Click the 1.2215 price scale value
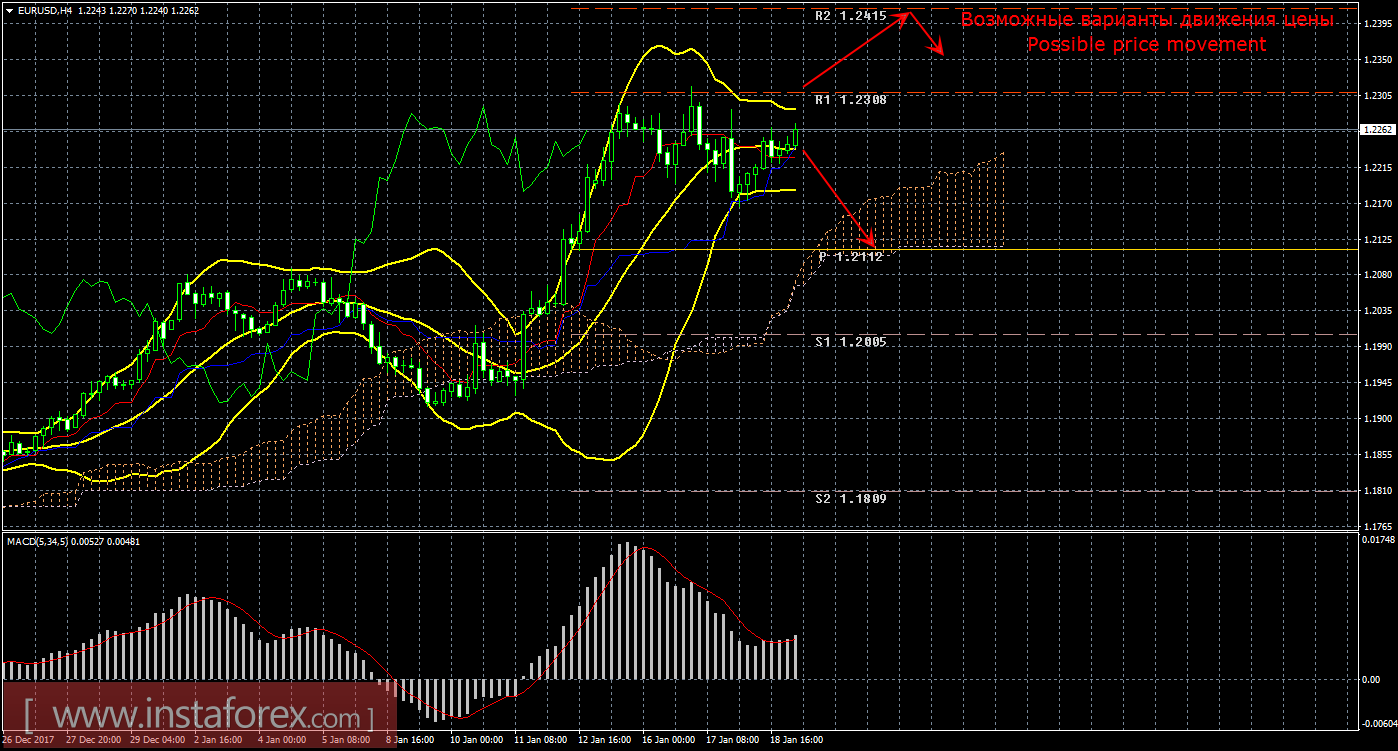 (x=1378, y=168)
